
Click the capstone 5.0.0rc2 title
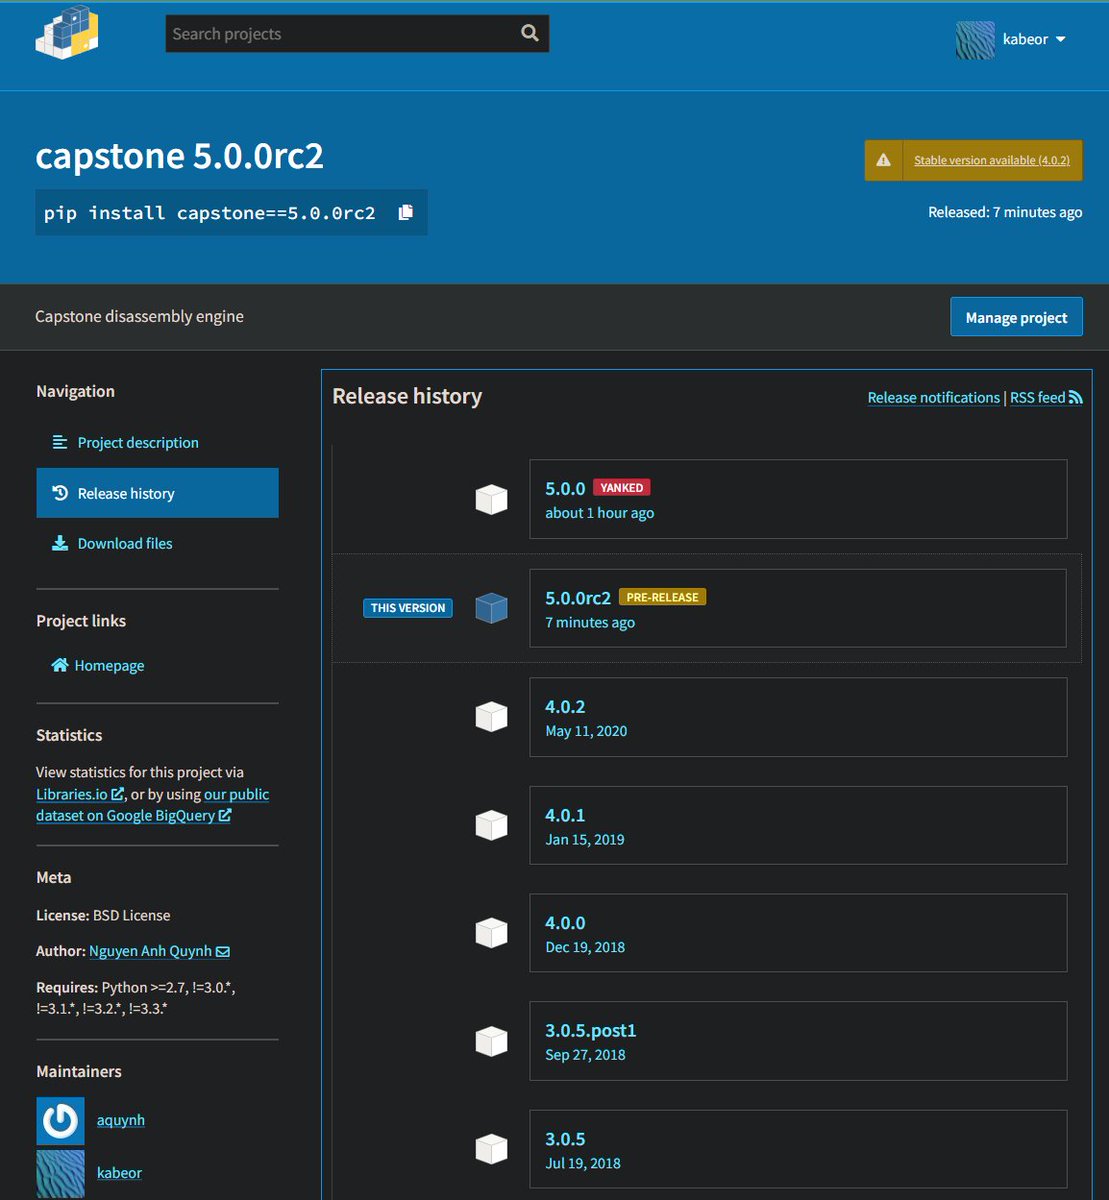pos(180,156)
